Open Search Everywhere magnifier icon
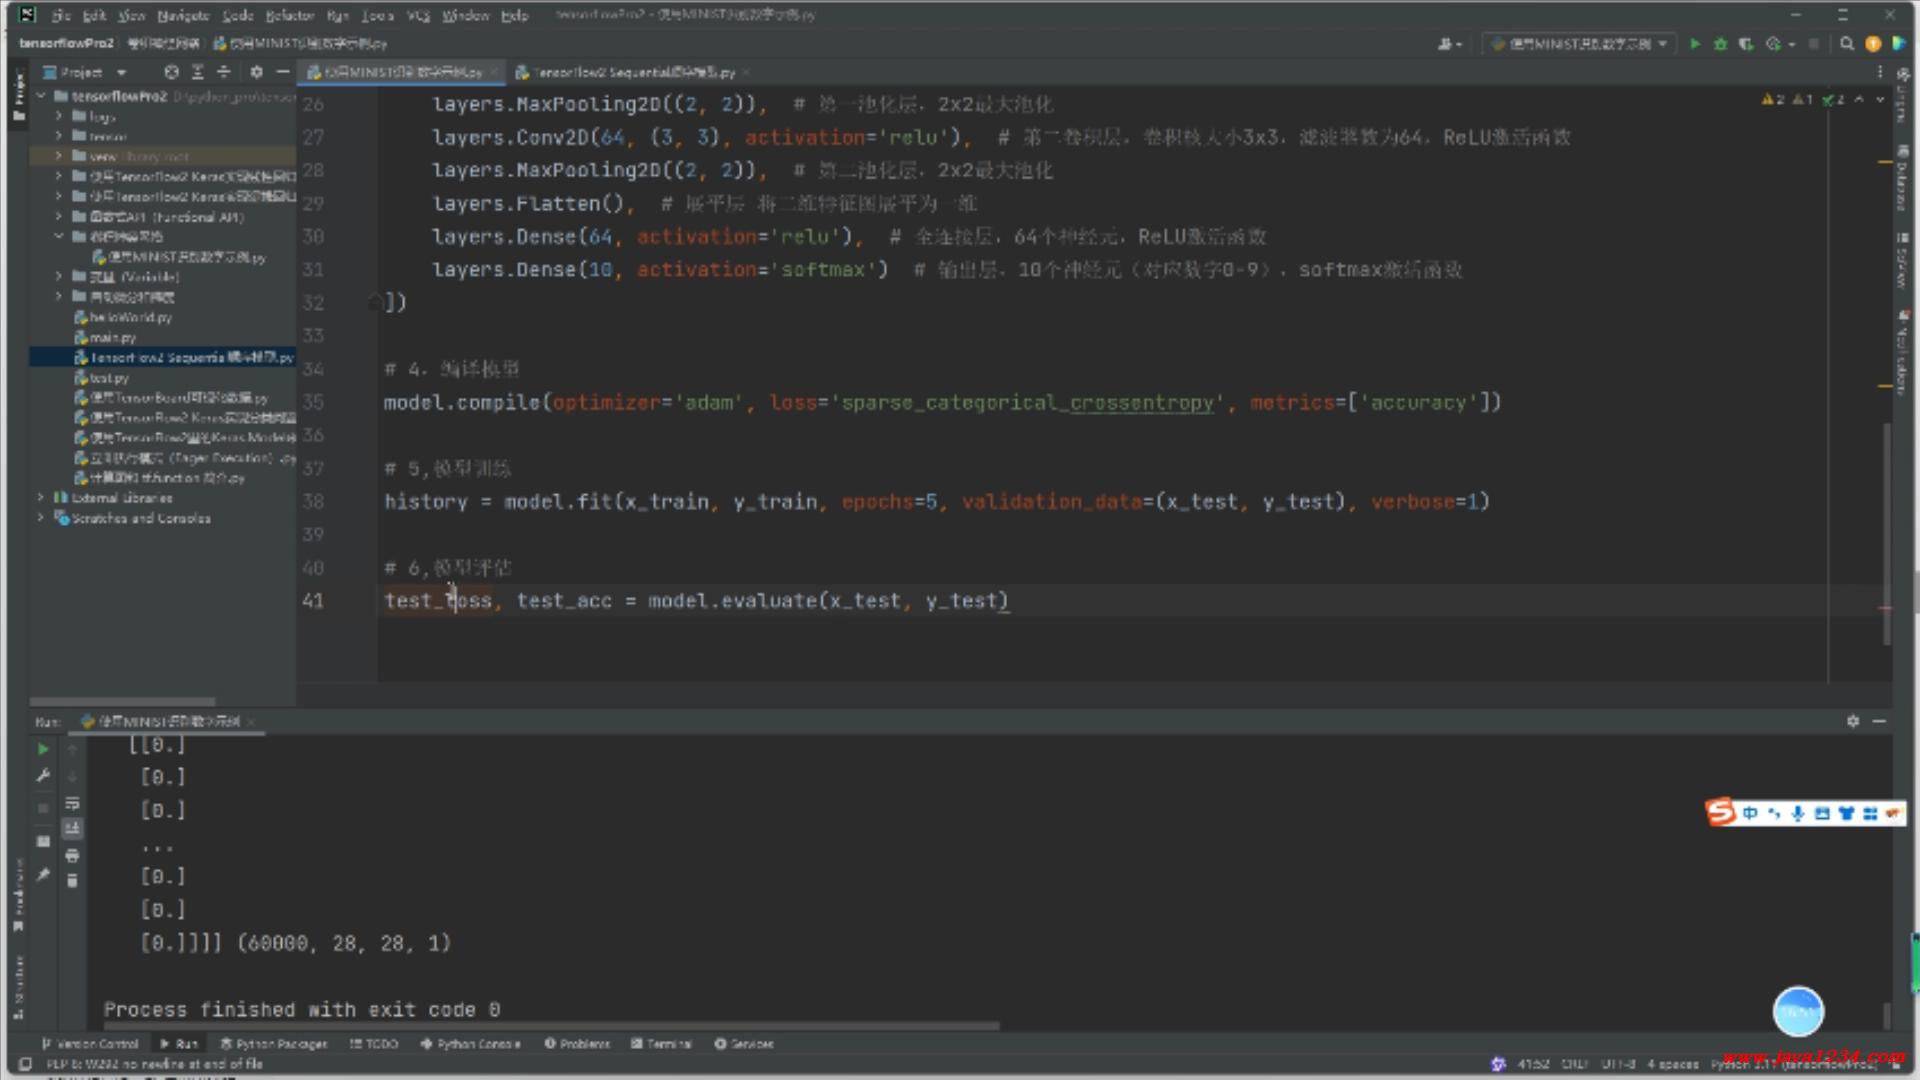Screen dimensions: 1920x1080 pyautogui.click(x=1847, y=44)
